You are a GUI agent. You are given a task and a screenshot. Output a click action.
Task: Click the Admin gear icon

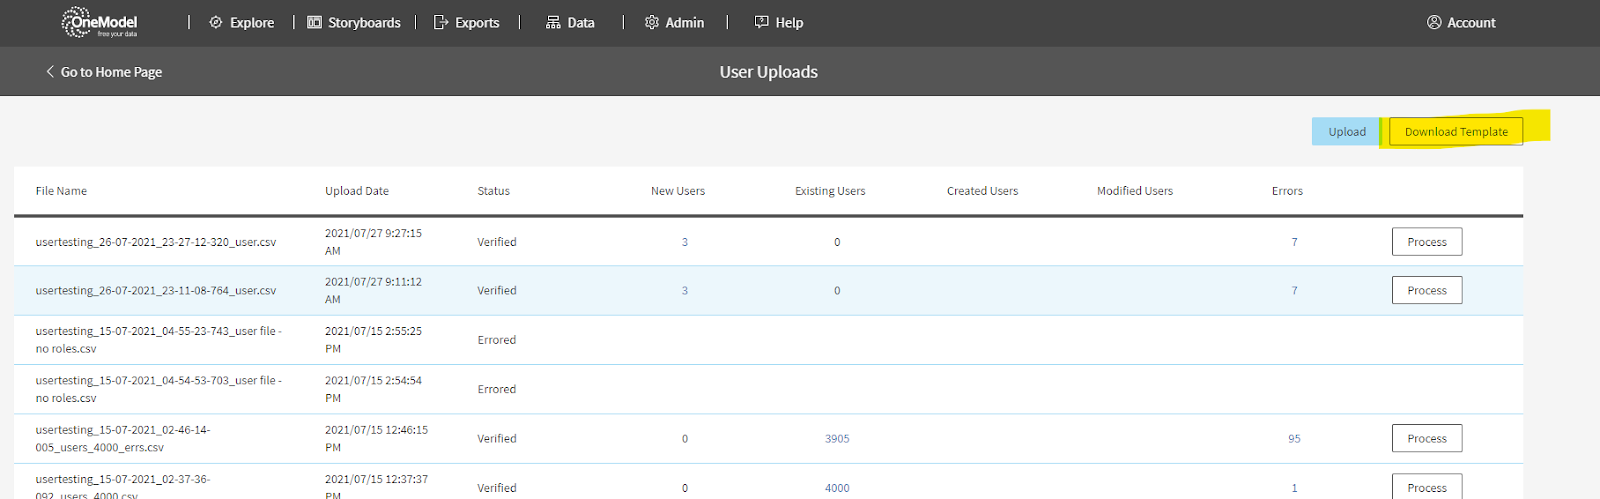652,22
